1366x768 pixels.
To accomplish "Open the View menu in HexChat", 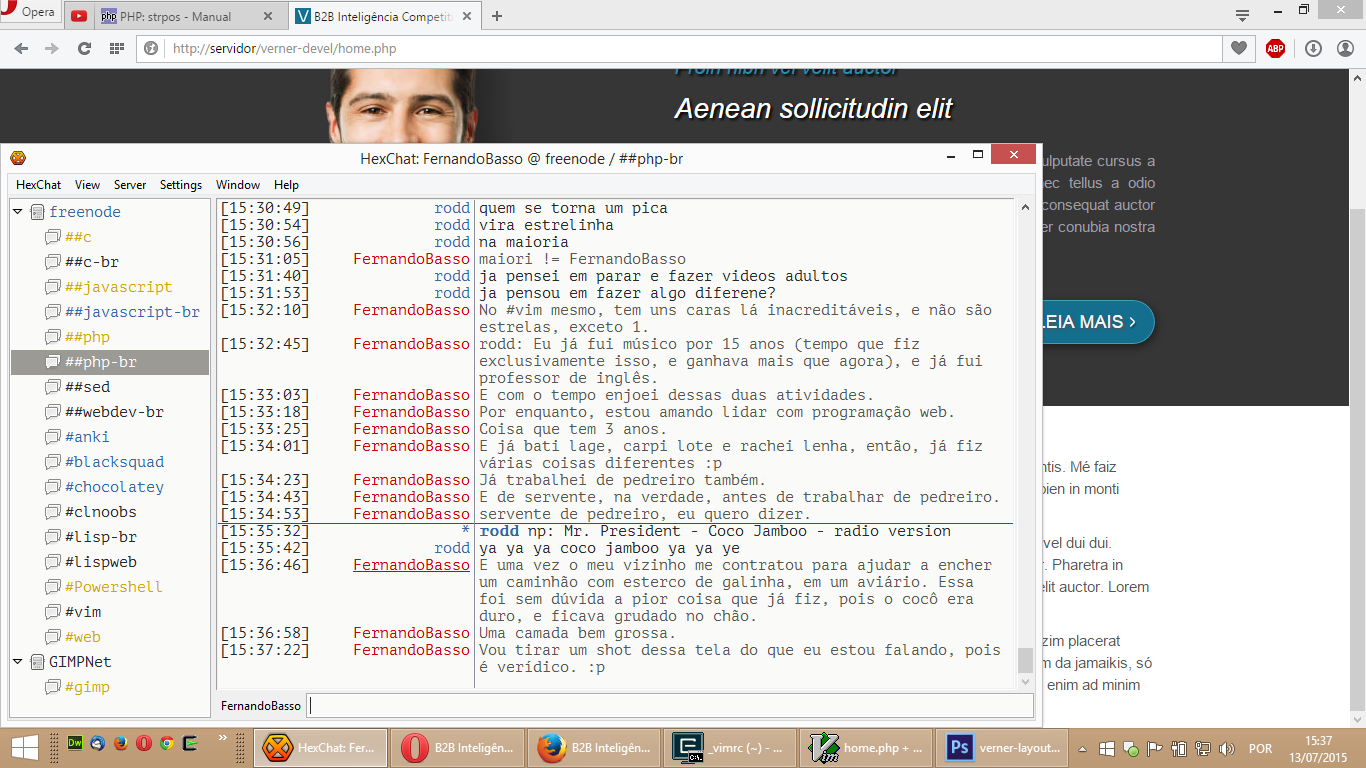I will [x=87, y=185].
